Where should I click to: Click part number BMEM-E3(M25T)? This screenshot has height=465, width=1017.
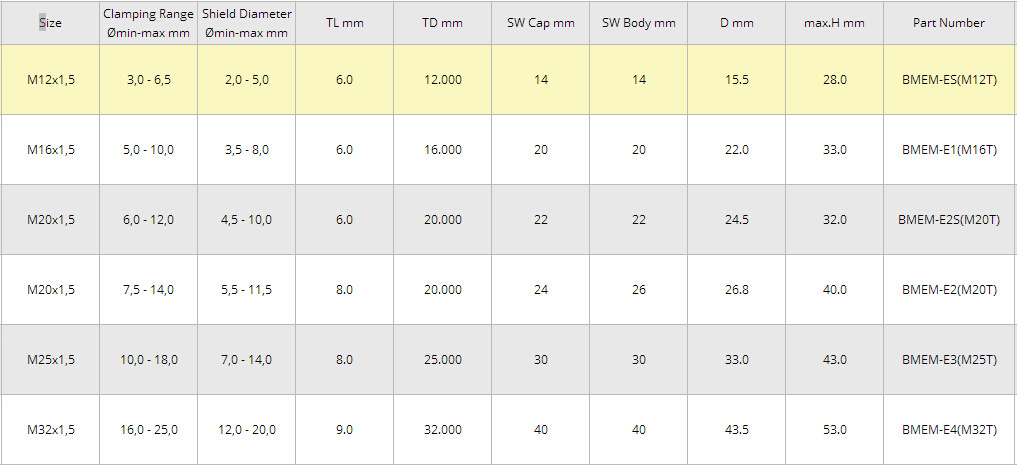pos(949,360)
